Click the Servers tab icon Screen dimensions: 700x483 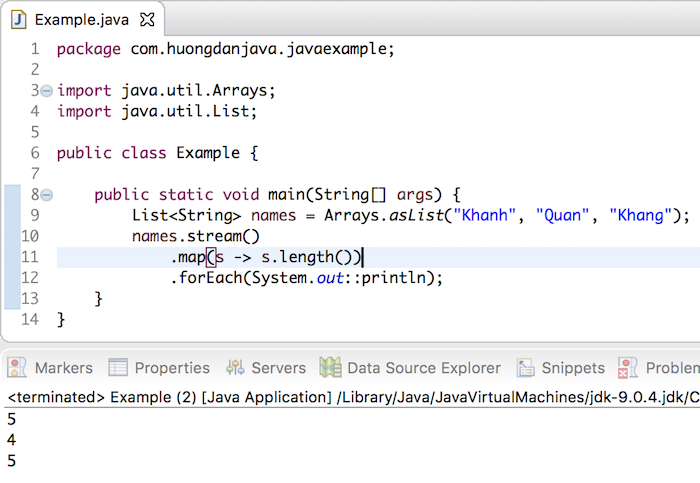coord(235,367)
